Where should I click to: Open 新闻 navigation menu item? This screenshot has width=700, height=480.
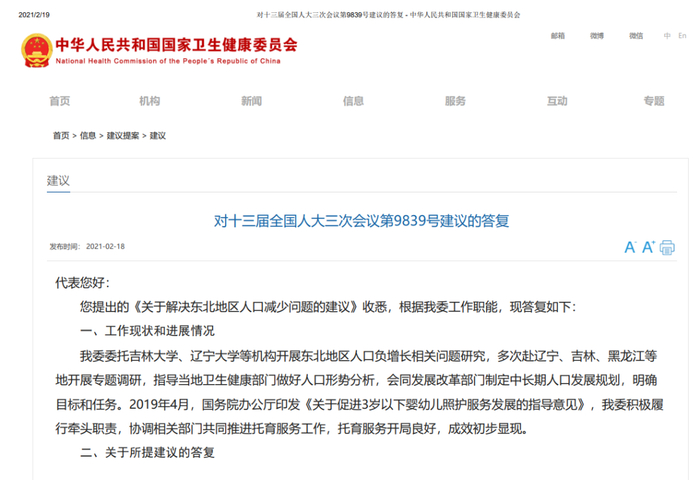(252, 101)
